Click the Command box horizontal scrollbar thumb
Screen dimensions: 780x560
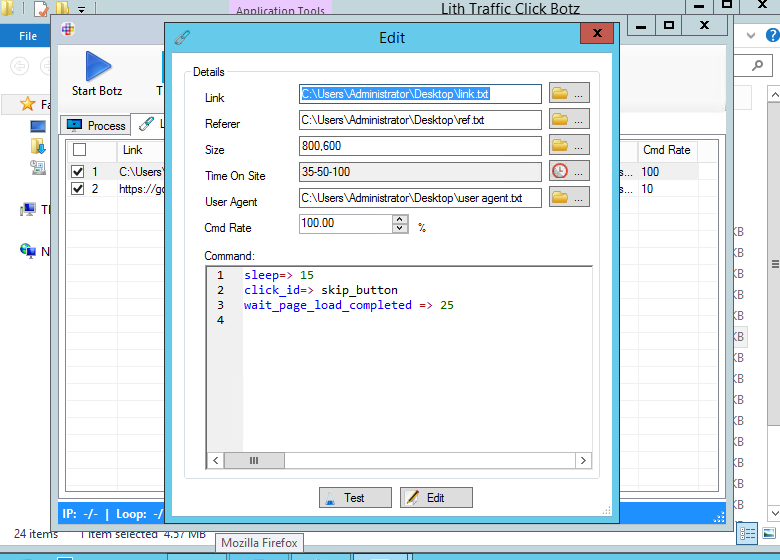[253, 460]
